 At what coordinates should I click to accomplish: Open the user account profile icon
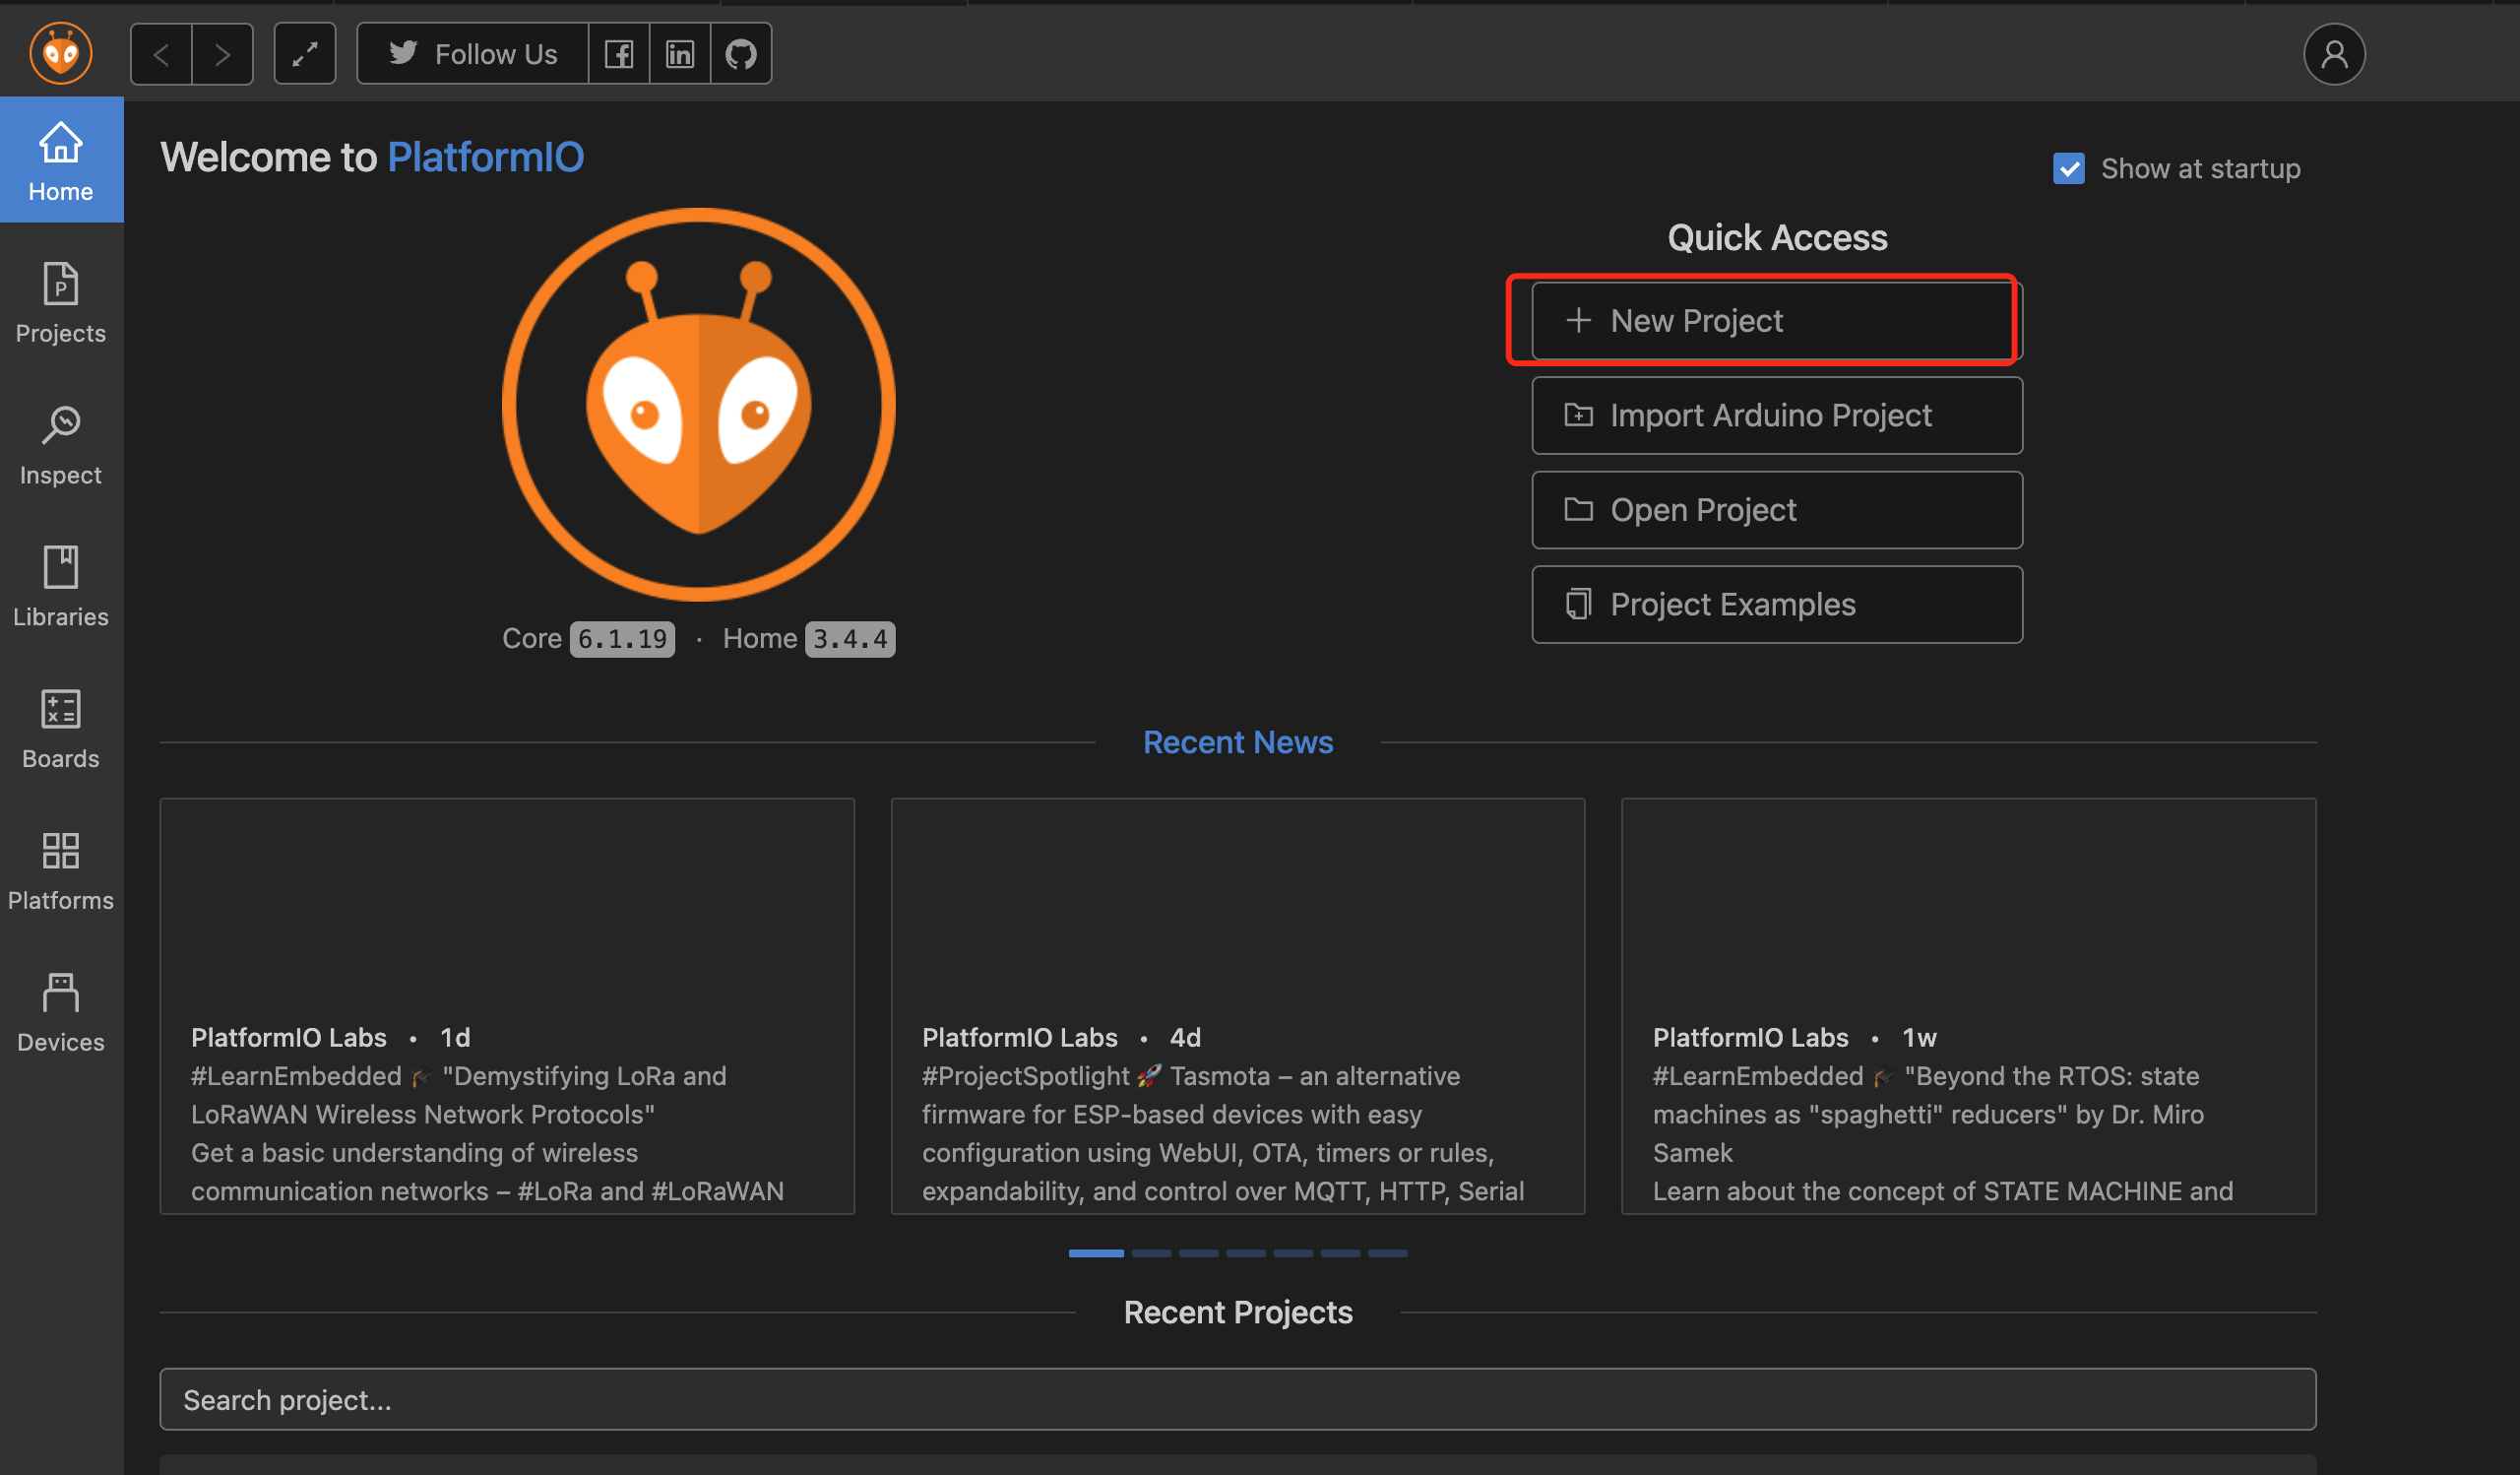tap(2334, 54)
